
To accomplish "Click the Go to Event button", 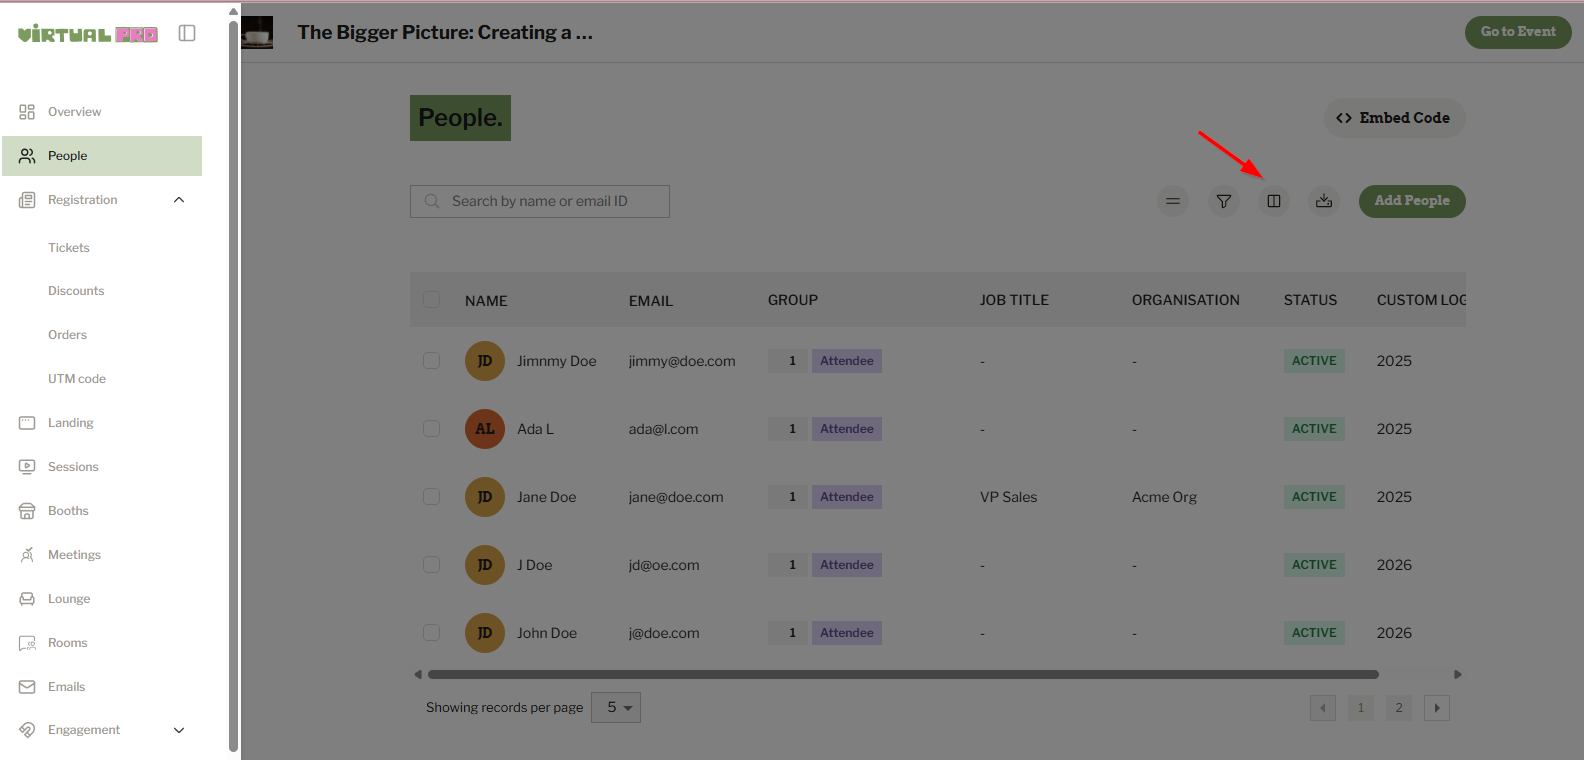I will tap(1518, 32).
